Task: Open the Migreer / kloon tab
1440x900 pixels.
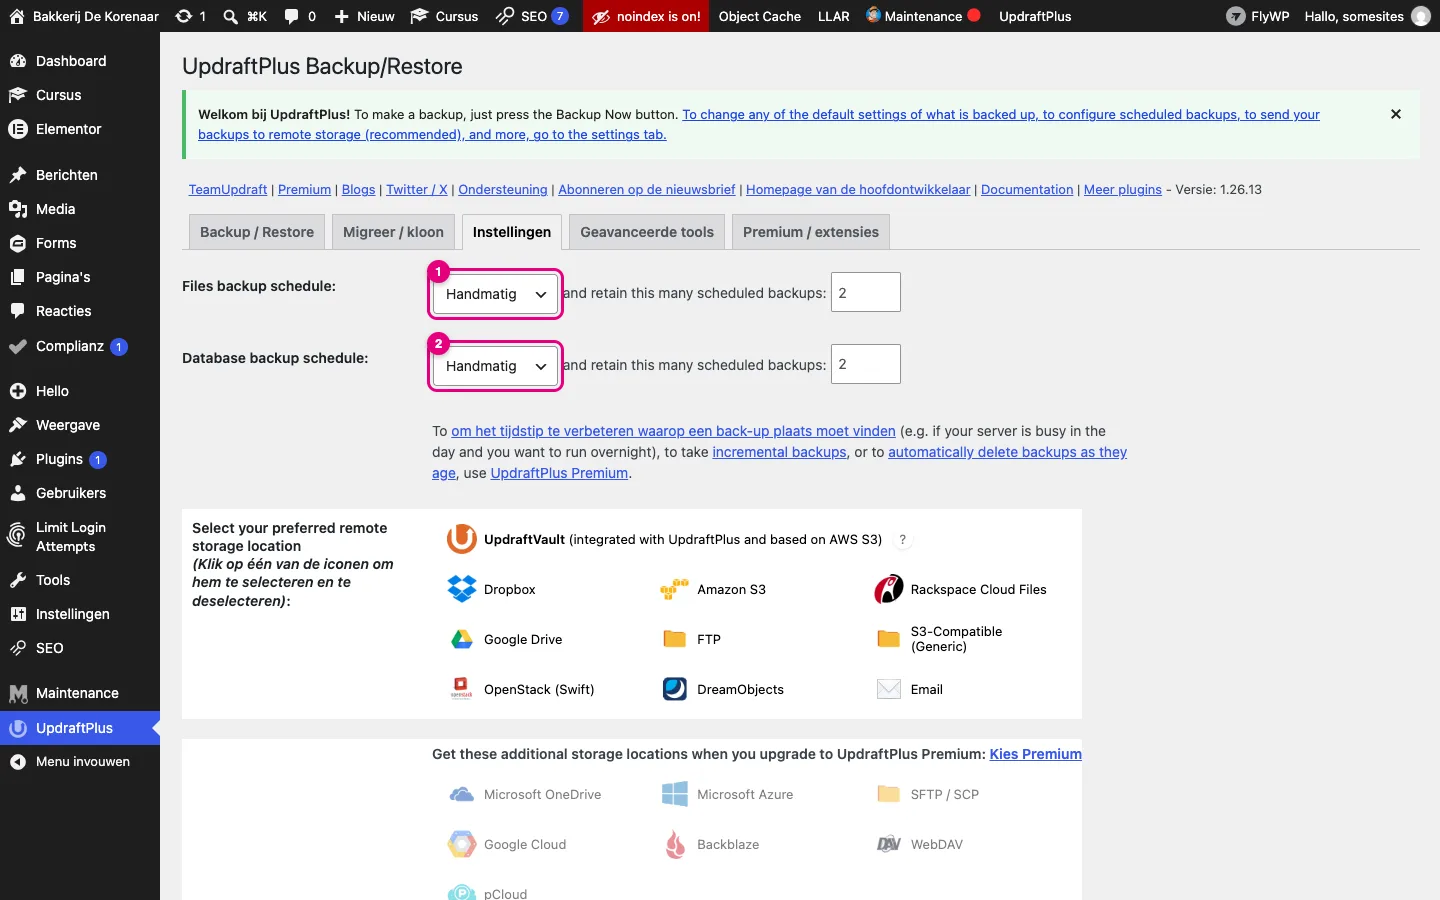Action: pyautogui.click(x=393, y=232)
